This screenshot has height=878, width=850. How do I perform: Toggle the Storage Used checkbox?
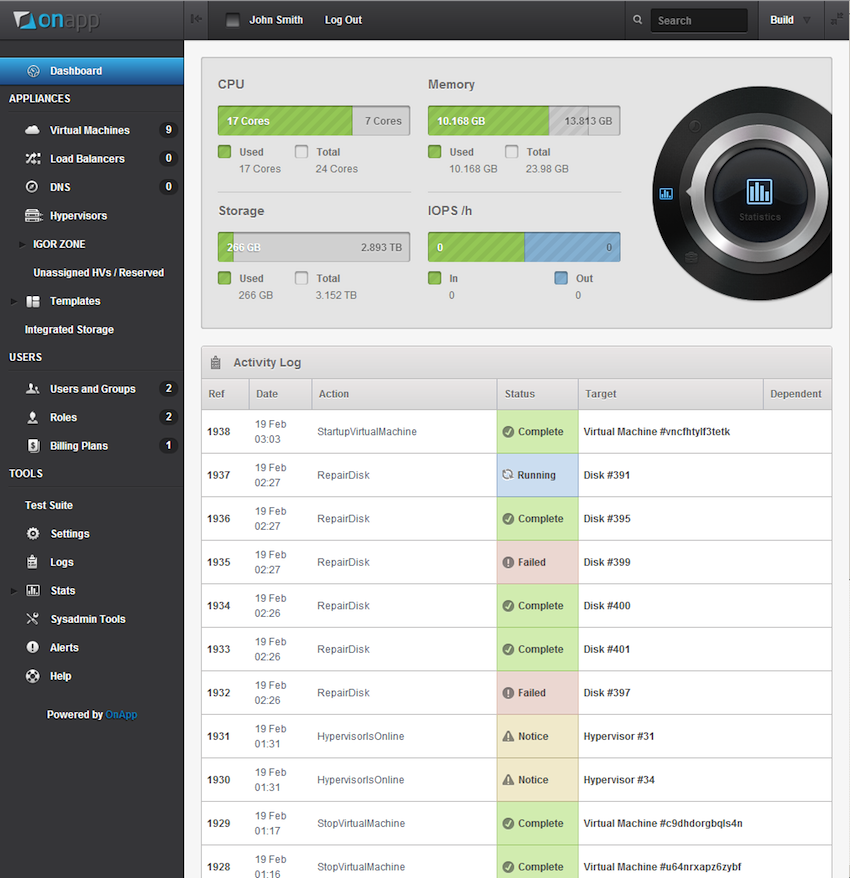(225, 278)
